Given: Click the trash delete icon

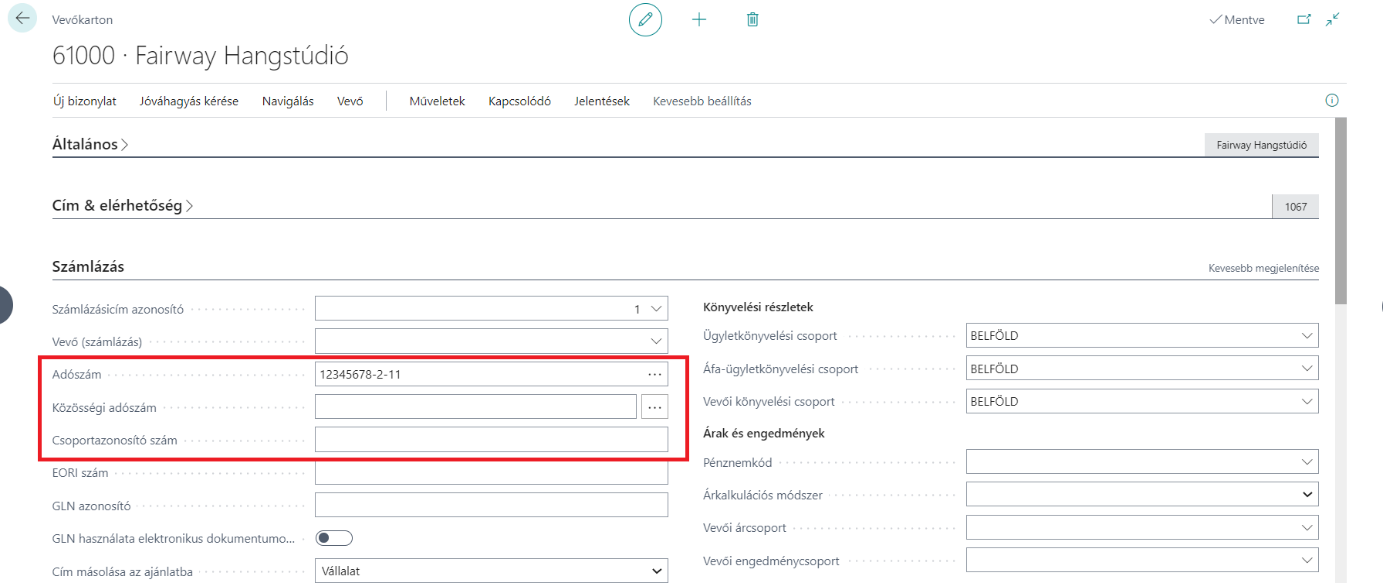Looking at the screenshot, I should coord(753,20).
